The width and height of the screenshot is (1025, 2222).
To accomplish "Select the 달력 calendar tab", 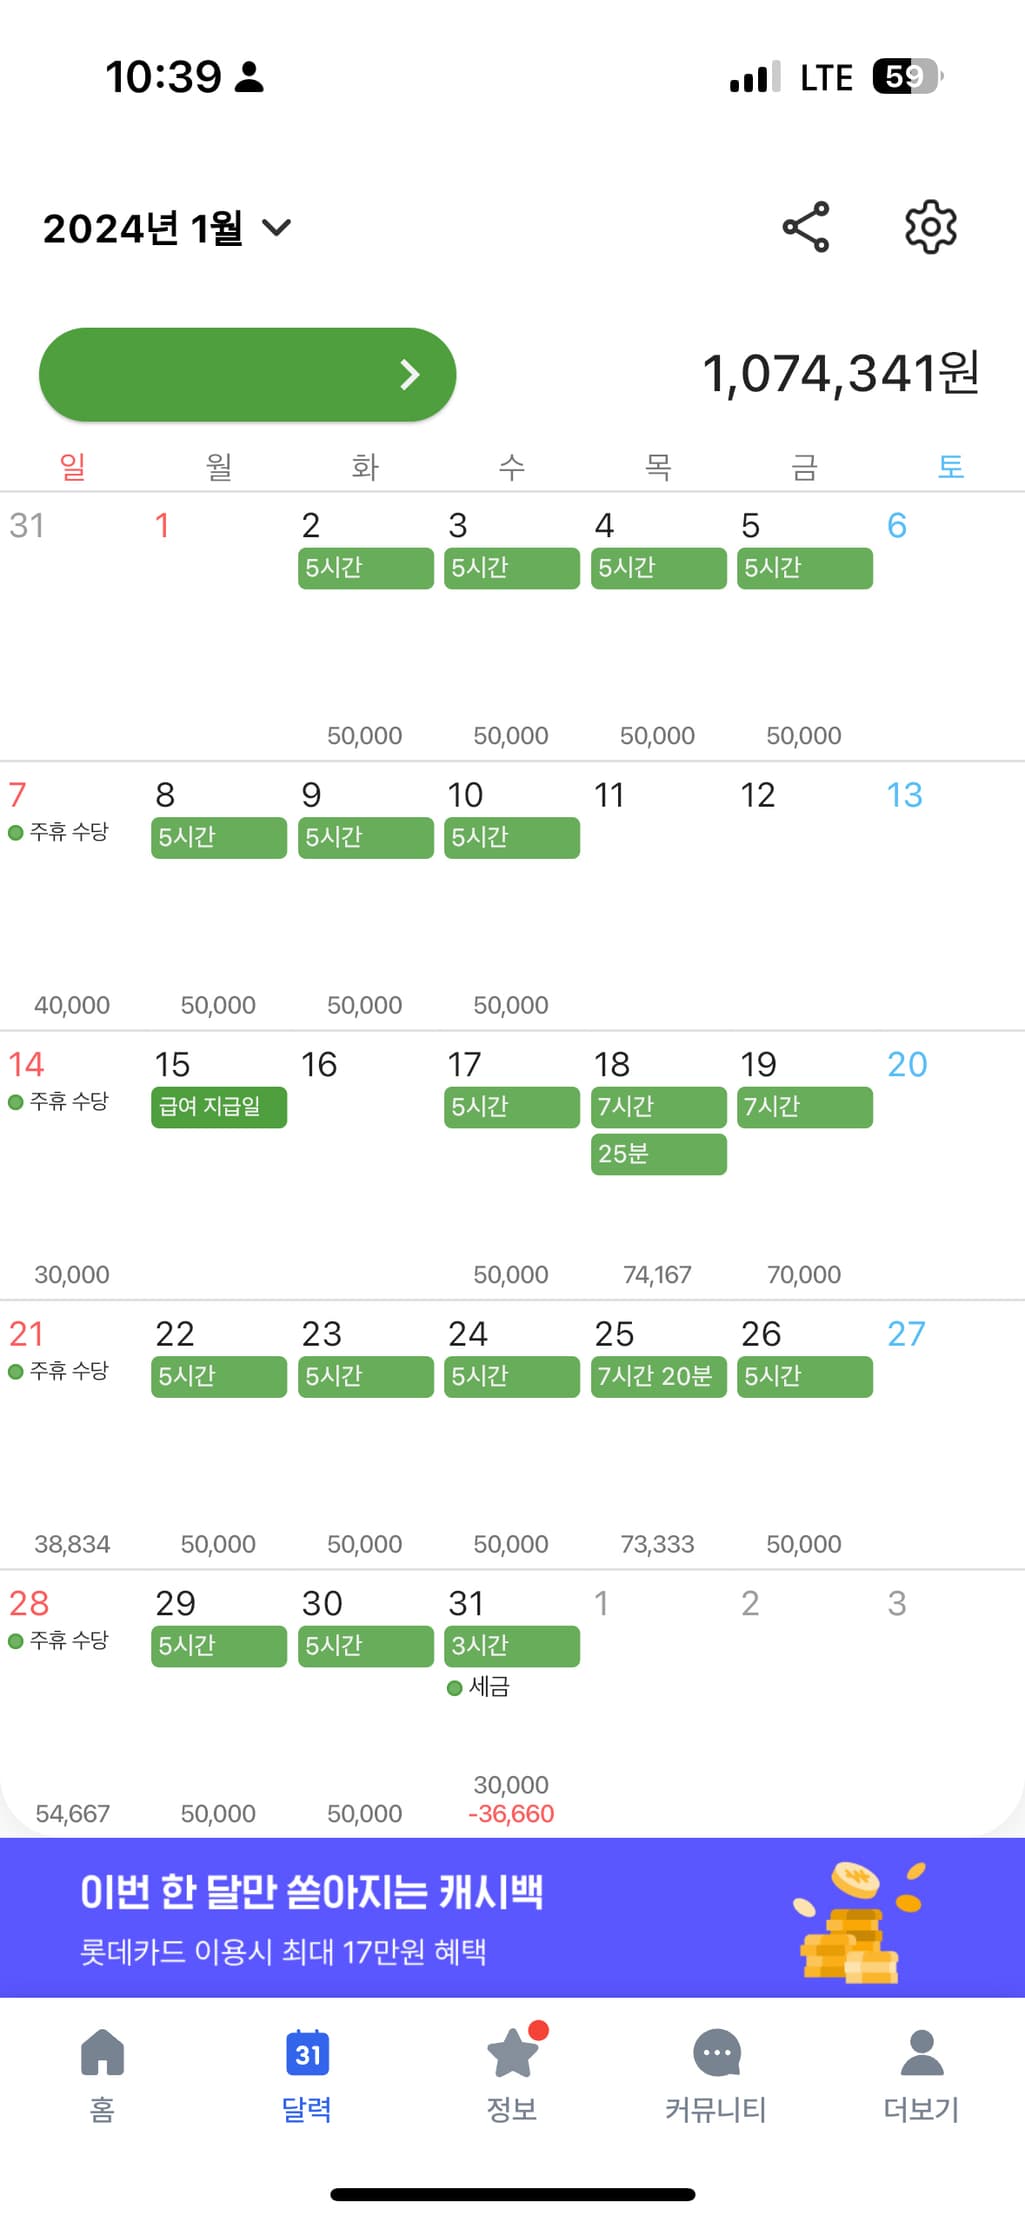I will [x=307, y=2075].
